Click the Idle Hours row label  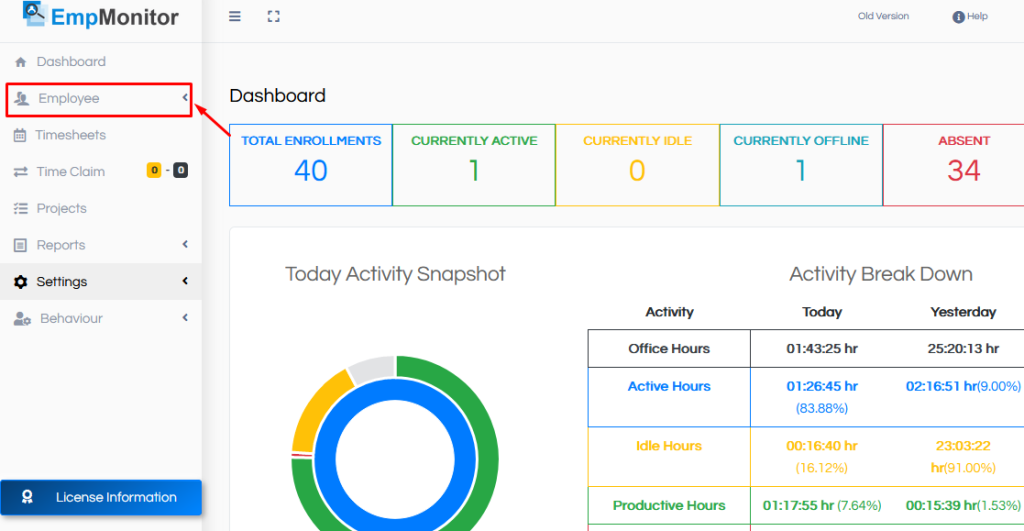point(669,446)
